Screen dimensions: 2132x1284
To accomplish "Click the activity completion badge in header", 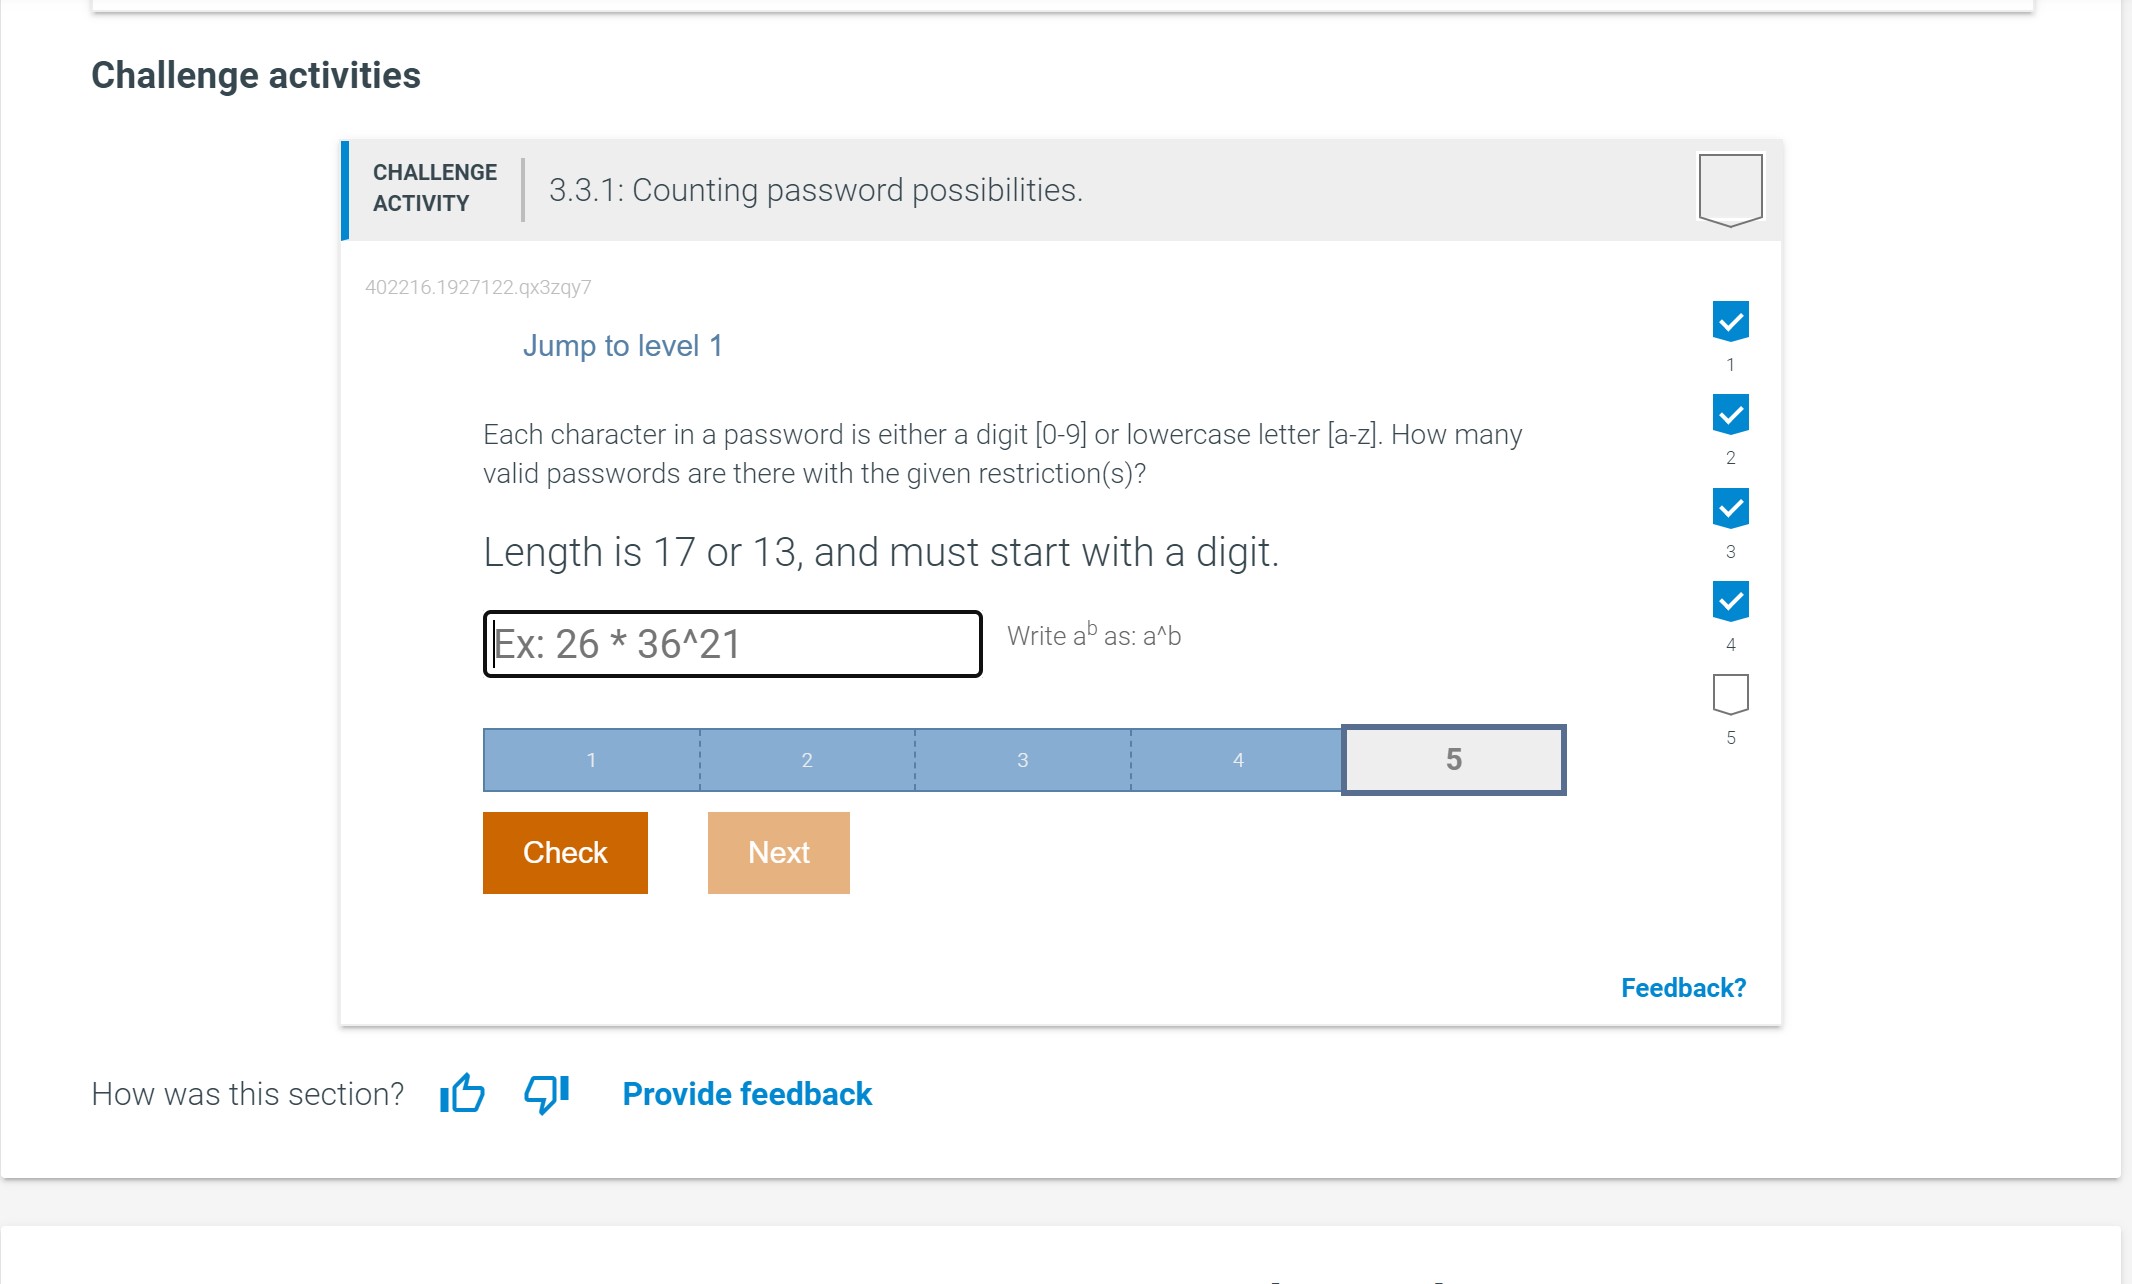I will [1730, 189].
